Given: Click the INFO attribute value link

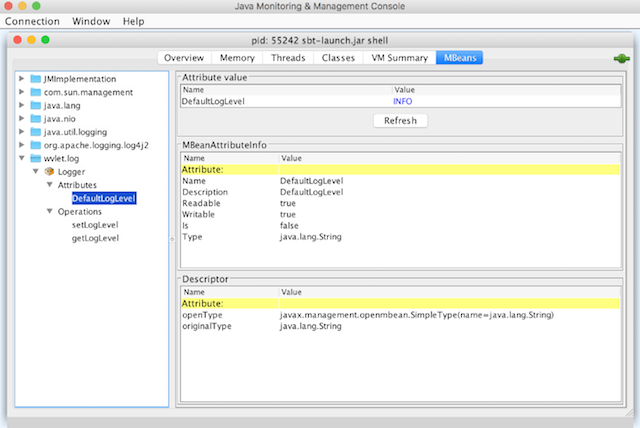Looking at the screenshot, I should (402, 101).
